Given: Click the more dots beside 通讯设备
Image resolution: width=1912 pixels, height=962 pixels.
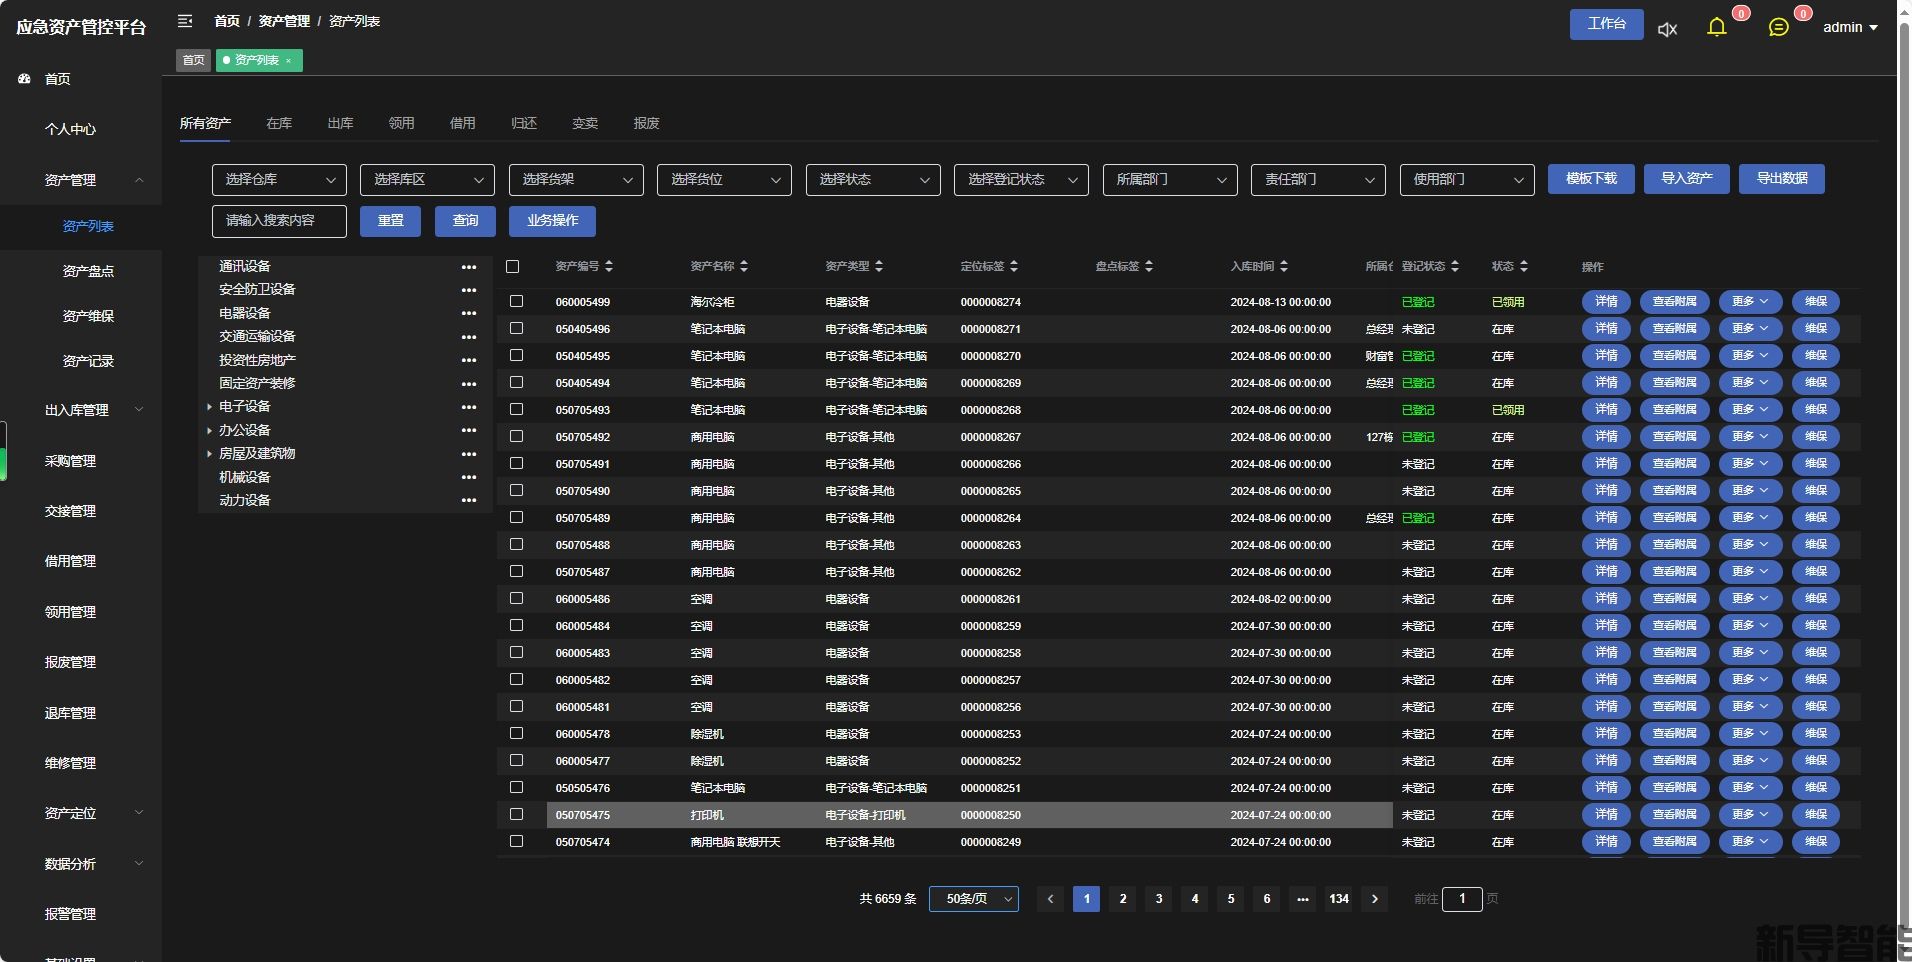Looking at the screenshot, I should [x=469, y=267].
